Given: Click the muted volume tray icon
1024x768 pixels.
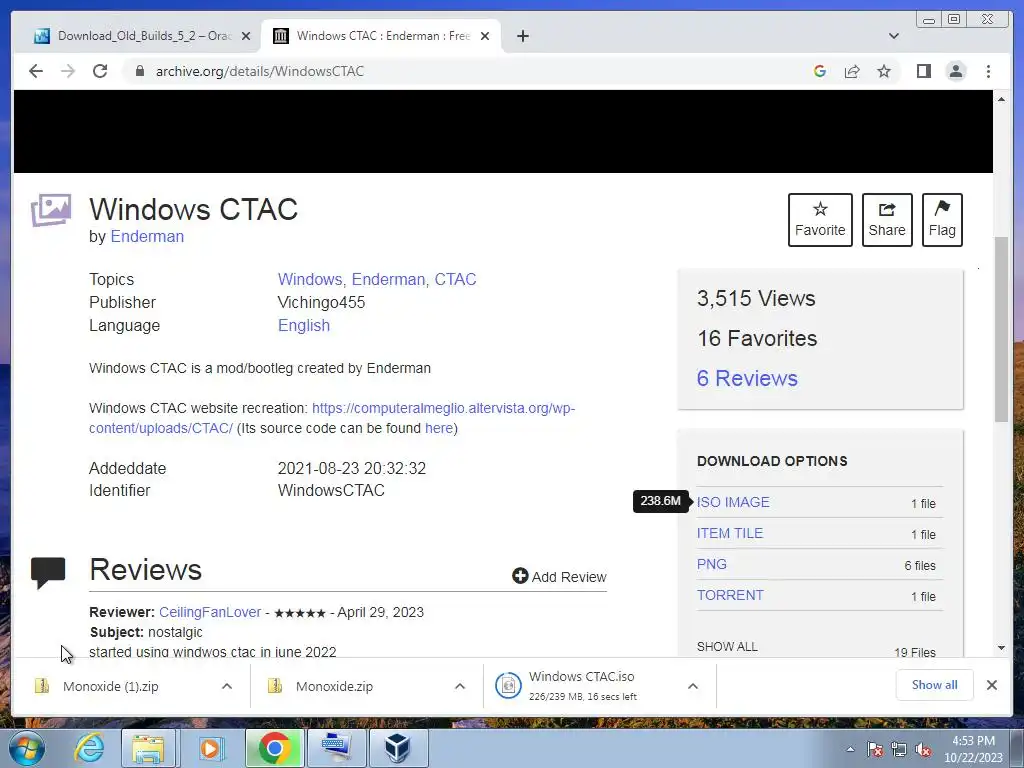Looking at the screenshot, I should (x=923, y=749).
